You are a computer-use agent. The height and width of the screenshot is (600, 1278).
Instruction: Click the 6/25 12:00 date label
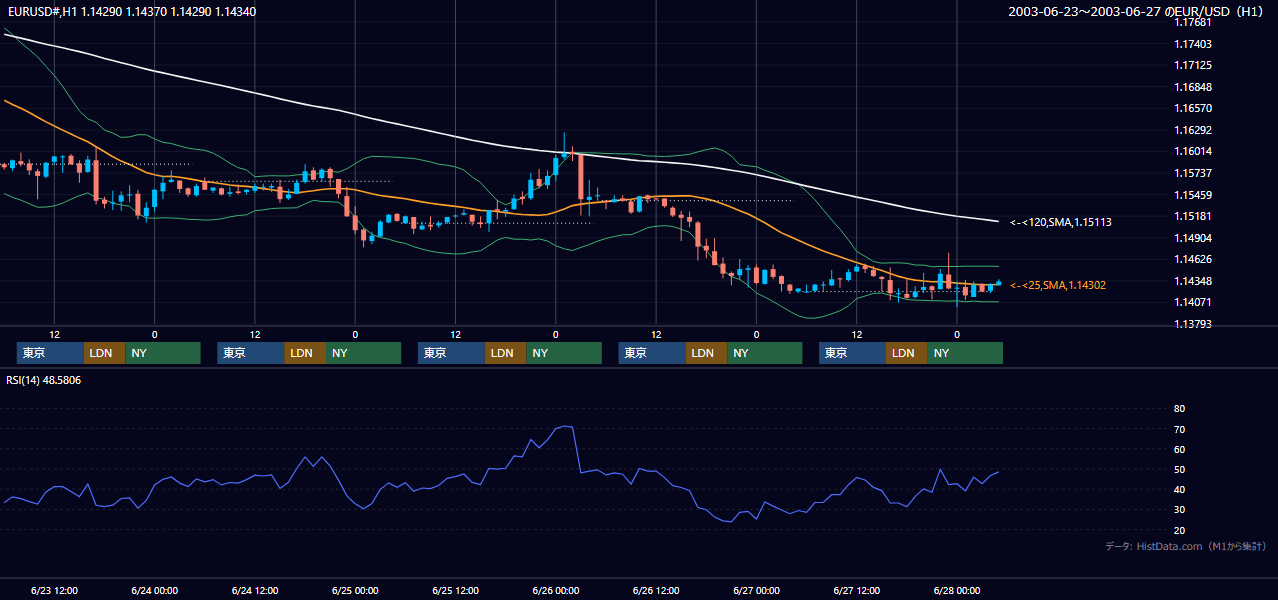click(x=456, y=590)
